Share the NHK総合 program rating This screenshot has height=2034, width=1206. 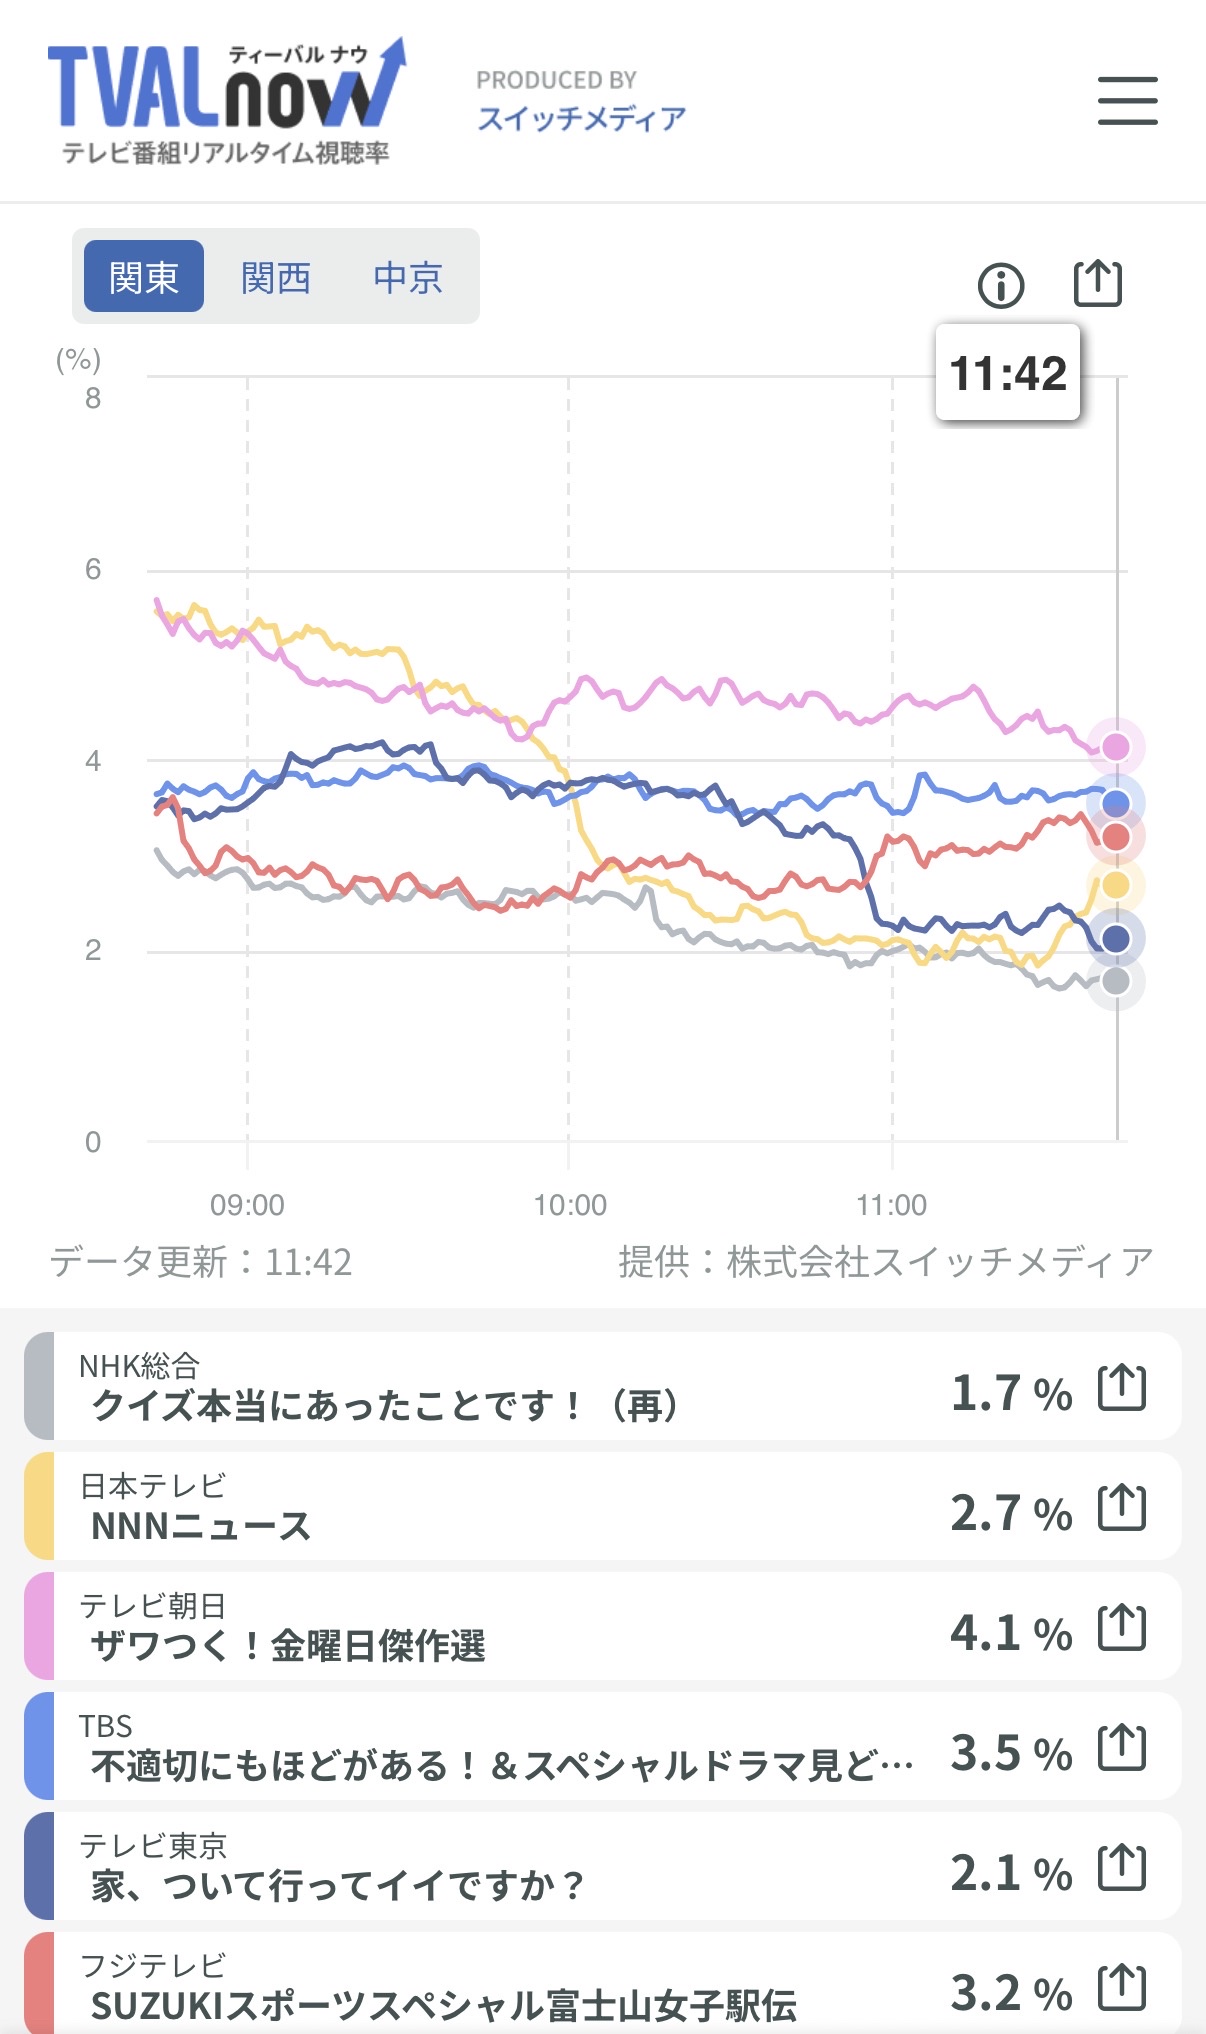1121,1388
